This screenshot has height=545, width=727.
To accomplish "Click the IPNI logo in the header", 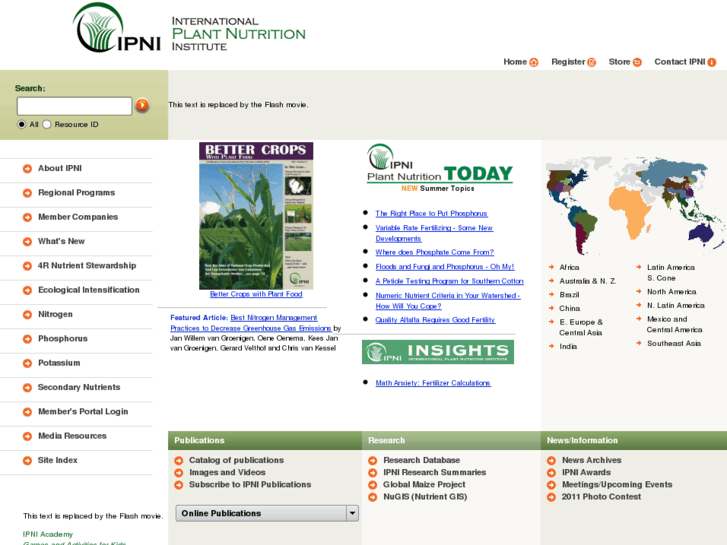I will tap(117, 28).
